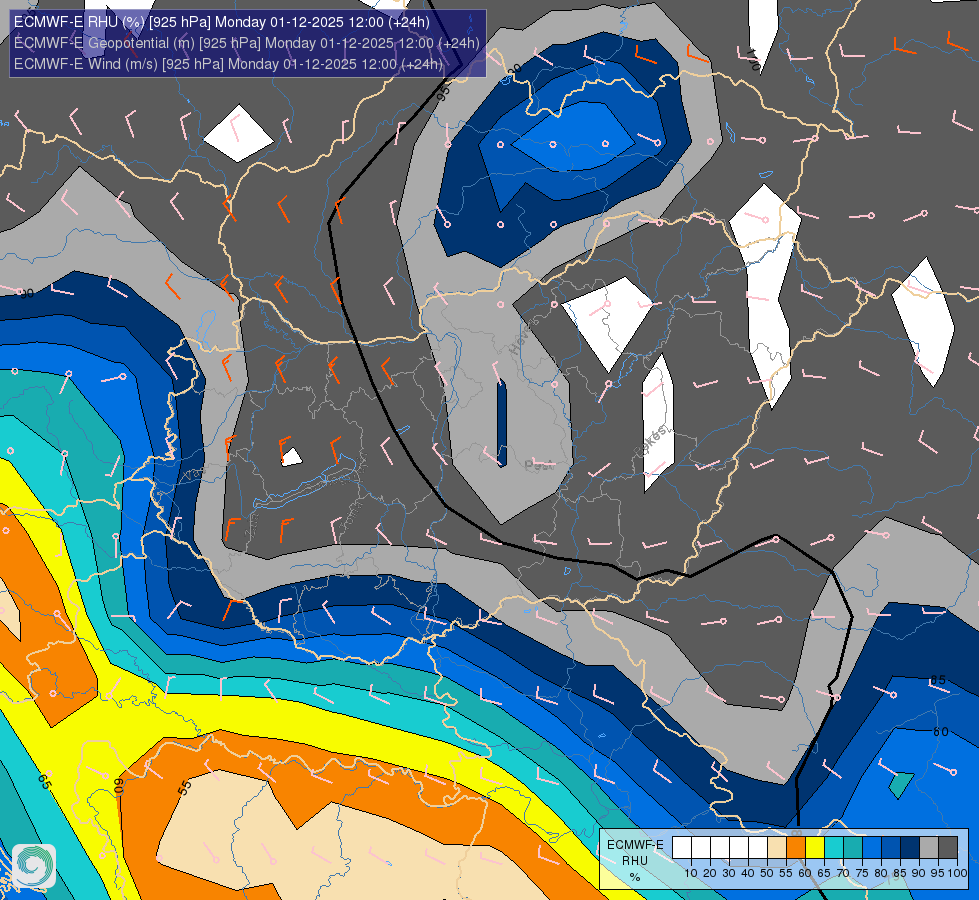This screenshot has height=900, width=979.
Task: Pick the teal 70-75% legend swatch
Action: pyautogui.click(x=853, y=847)
